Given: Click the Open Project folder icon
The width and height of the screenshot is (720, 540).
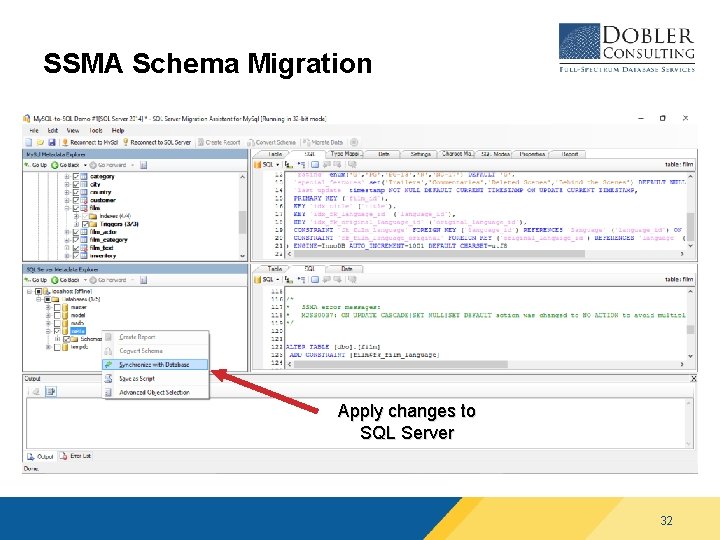Looking at the screenshot, I should [40, 142].
